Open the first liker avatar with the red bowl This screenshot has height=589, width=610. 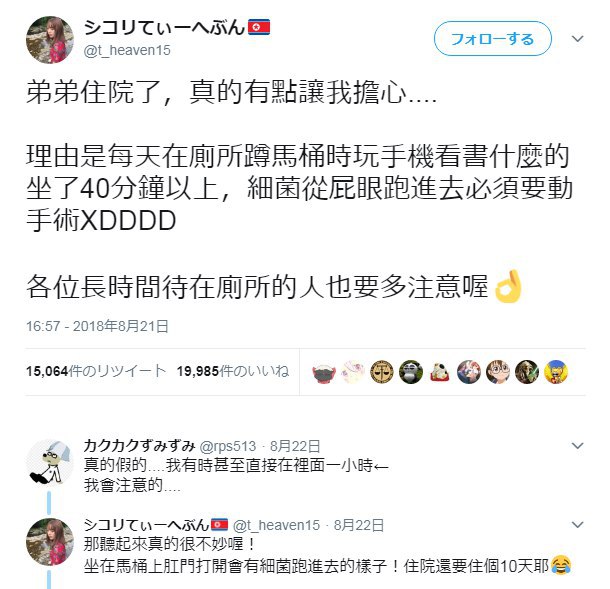click(324, 372)
